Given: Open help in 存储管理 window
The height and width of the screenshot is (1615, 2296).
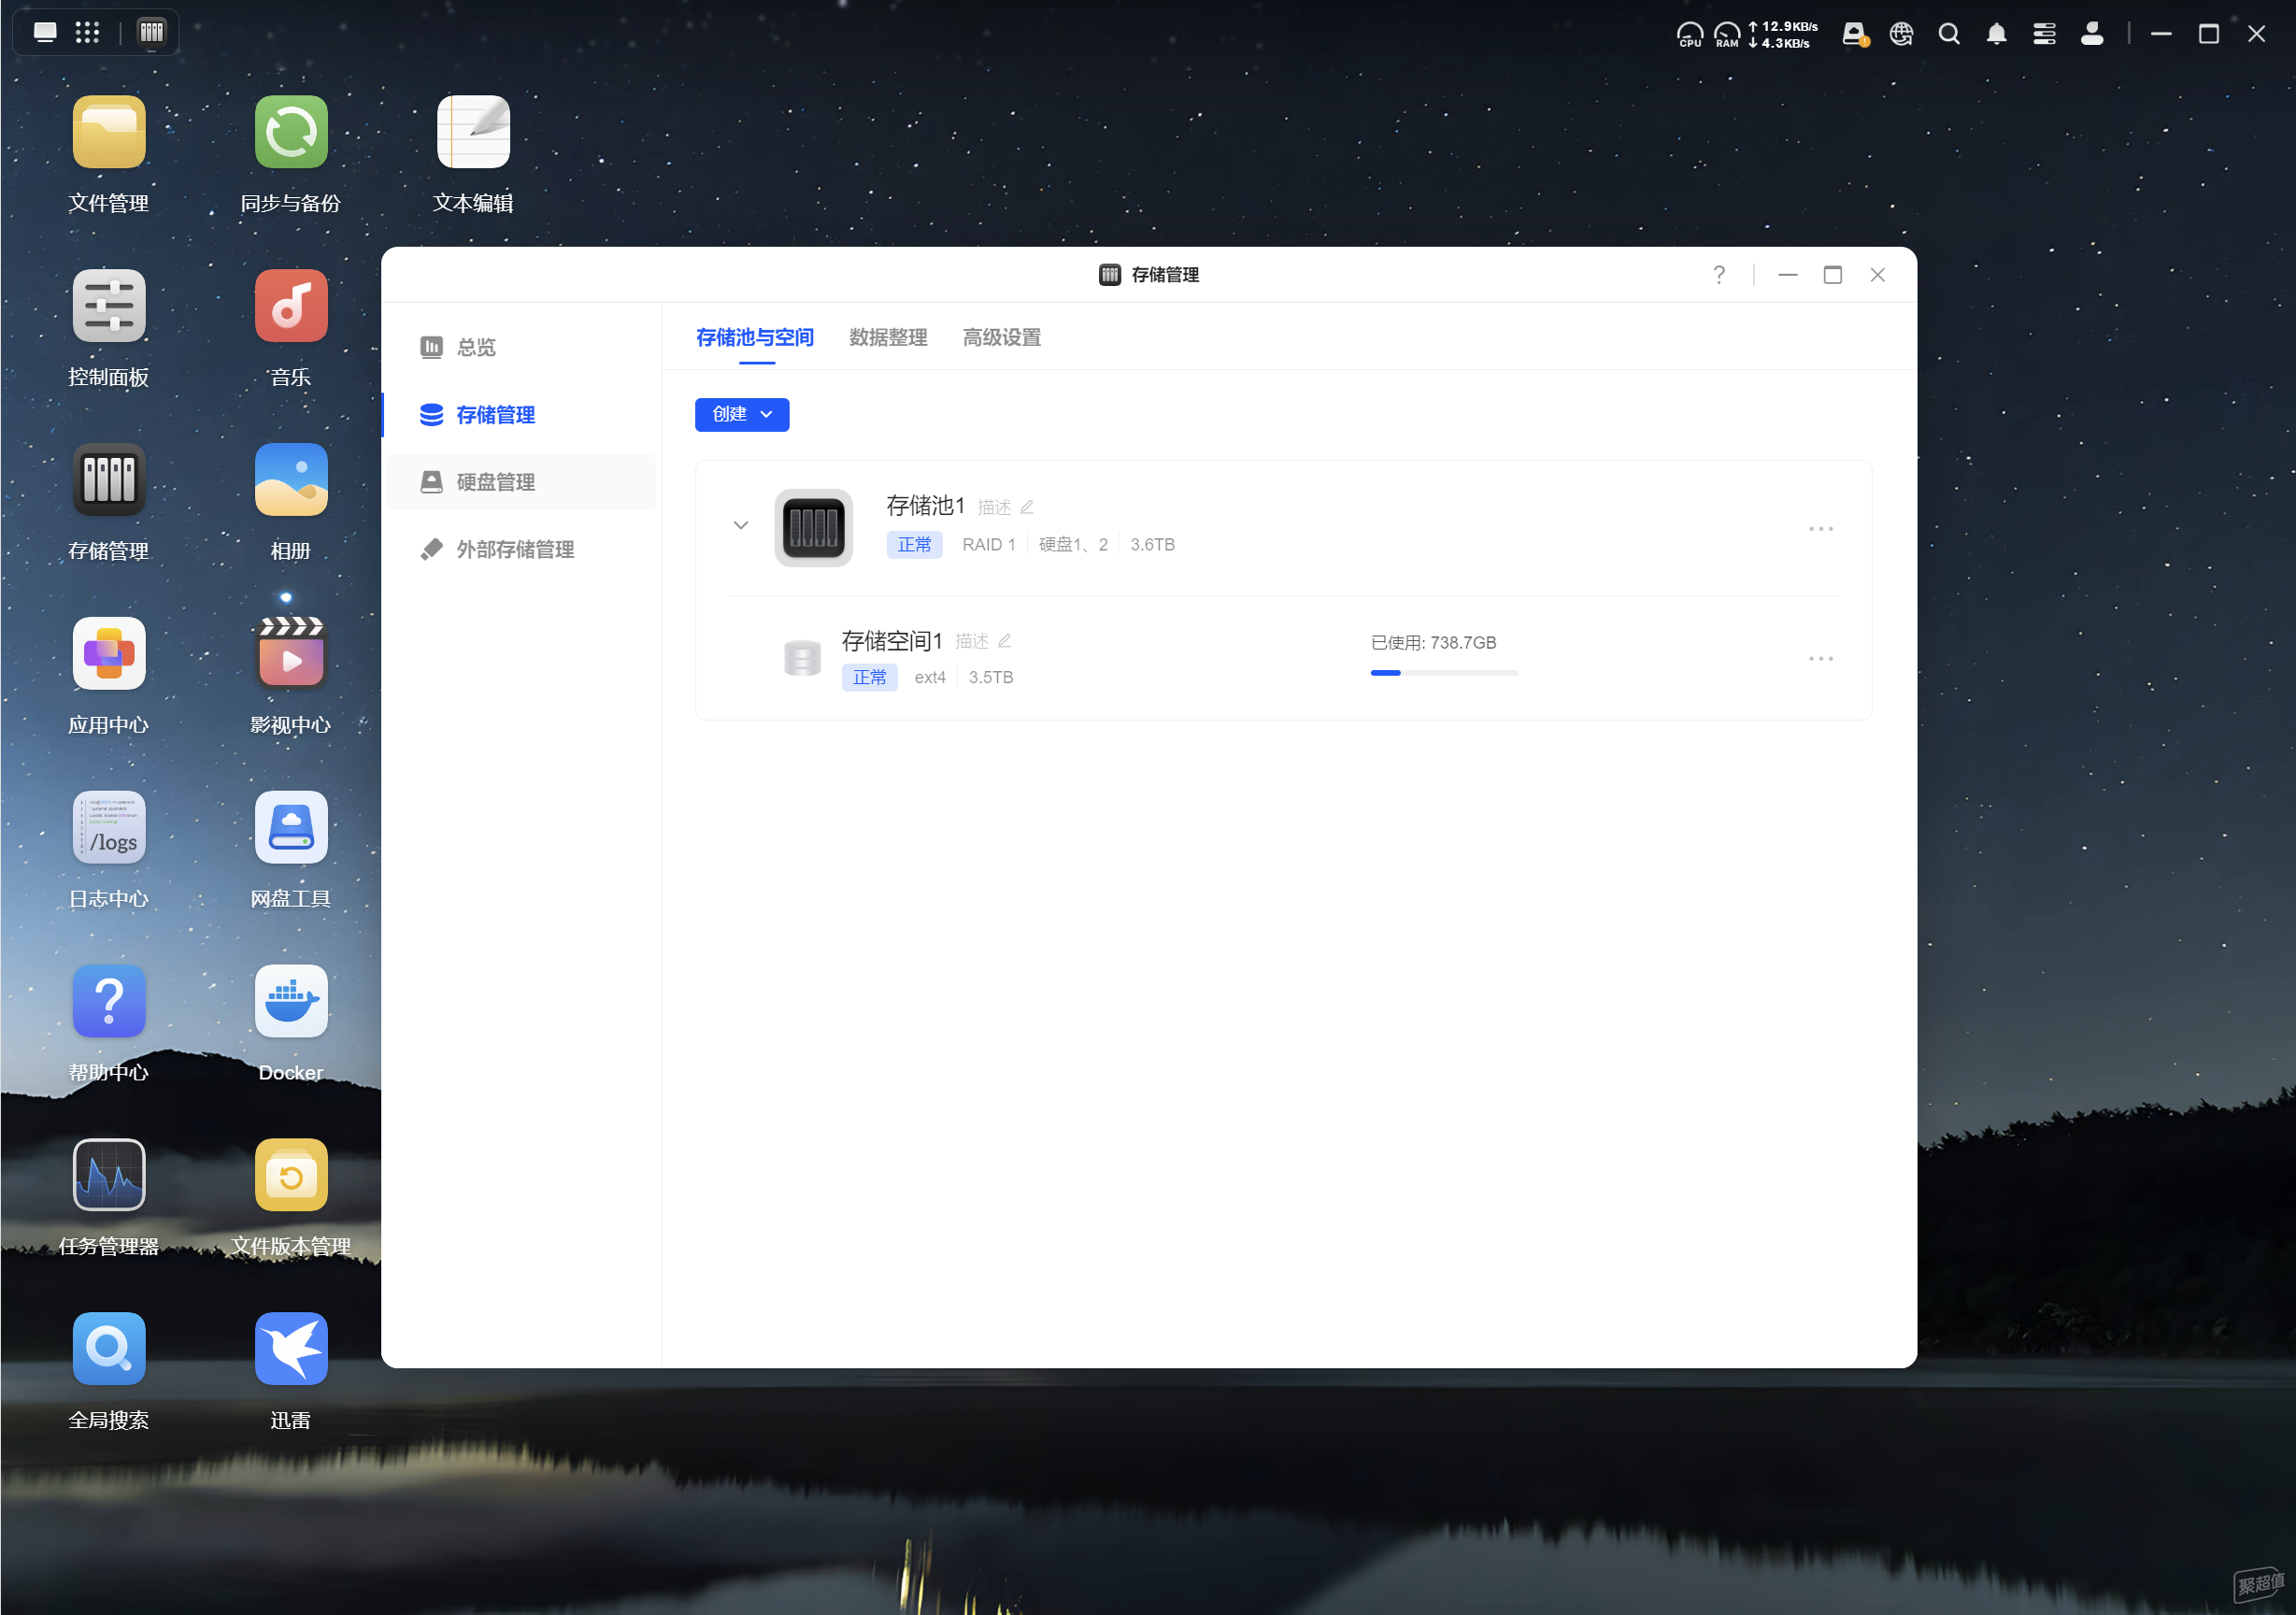Looking at the screenshot, I should (1719, 274).
